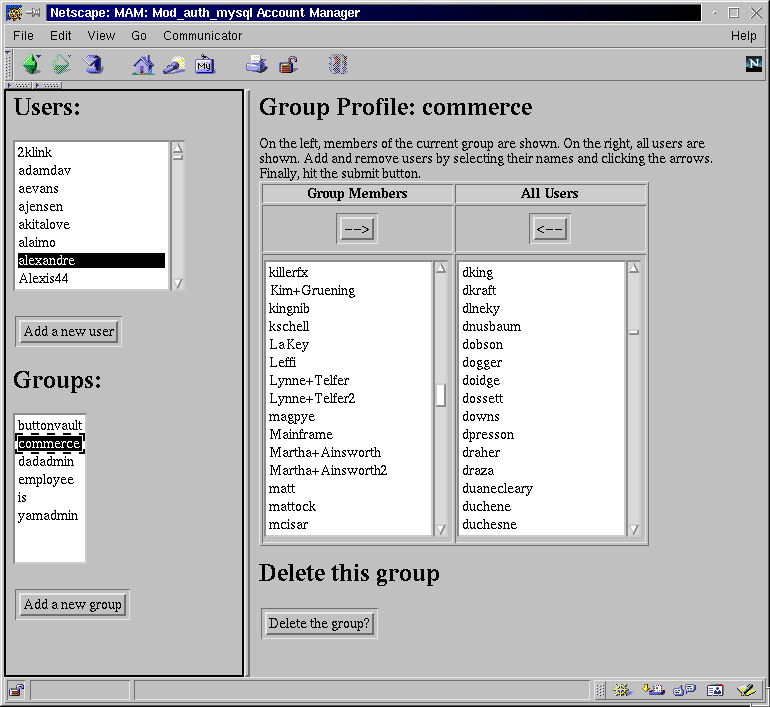Select Mainframe in Group Members
Viewport: 770px width, 707px height.
[349, 435]
